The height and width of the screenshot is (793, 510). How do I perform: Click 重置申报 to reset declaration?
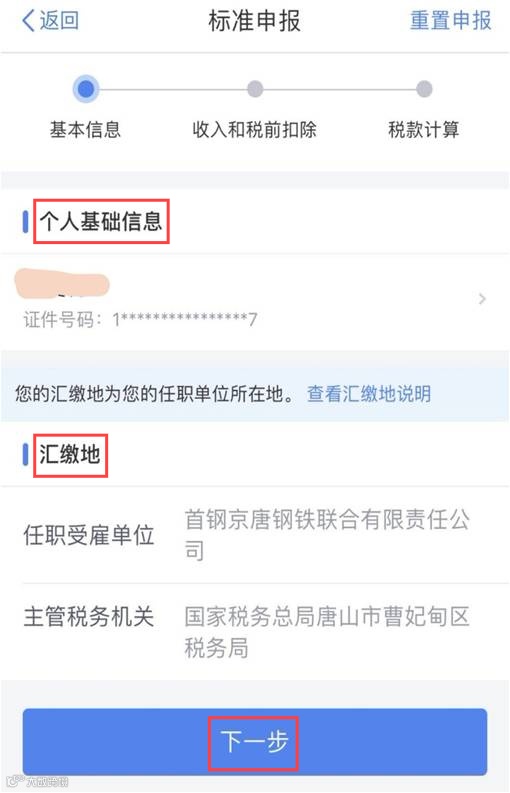point(450,21)
